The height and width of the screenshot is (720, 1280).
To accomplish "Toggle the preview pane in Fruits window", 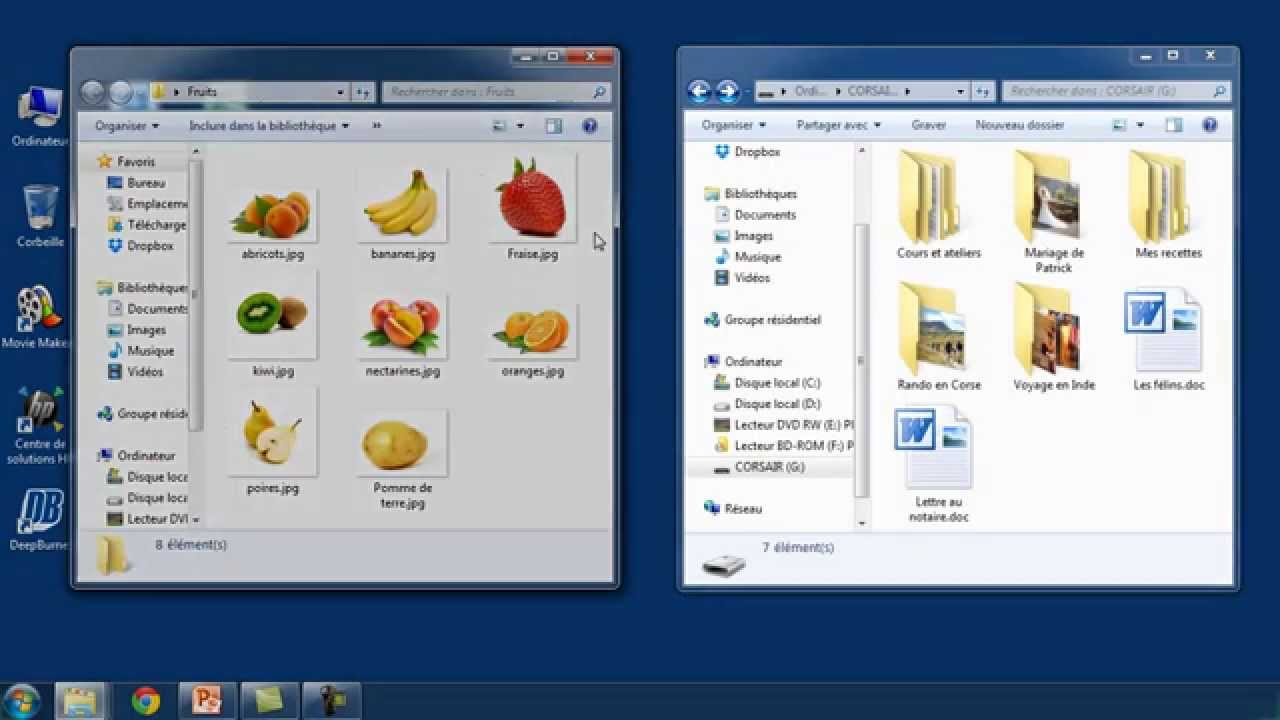I will pos(553,126).
